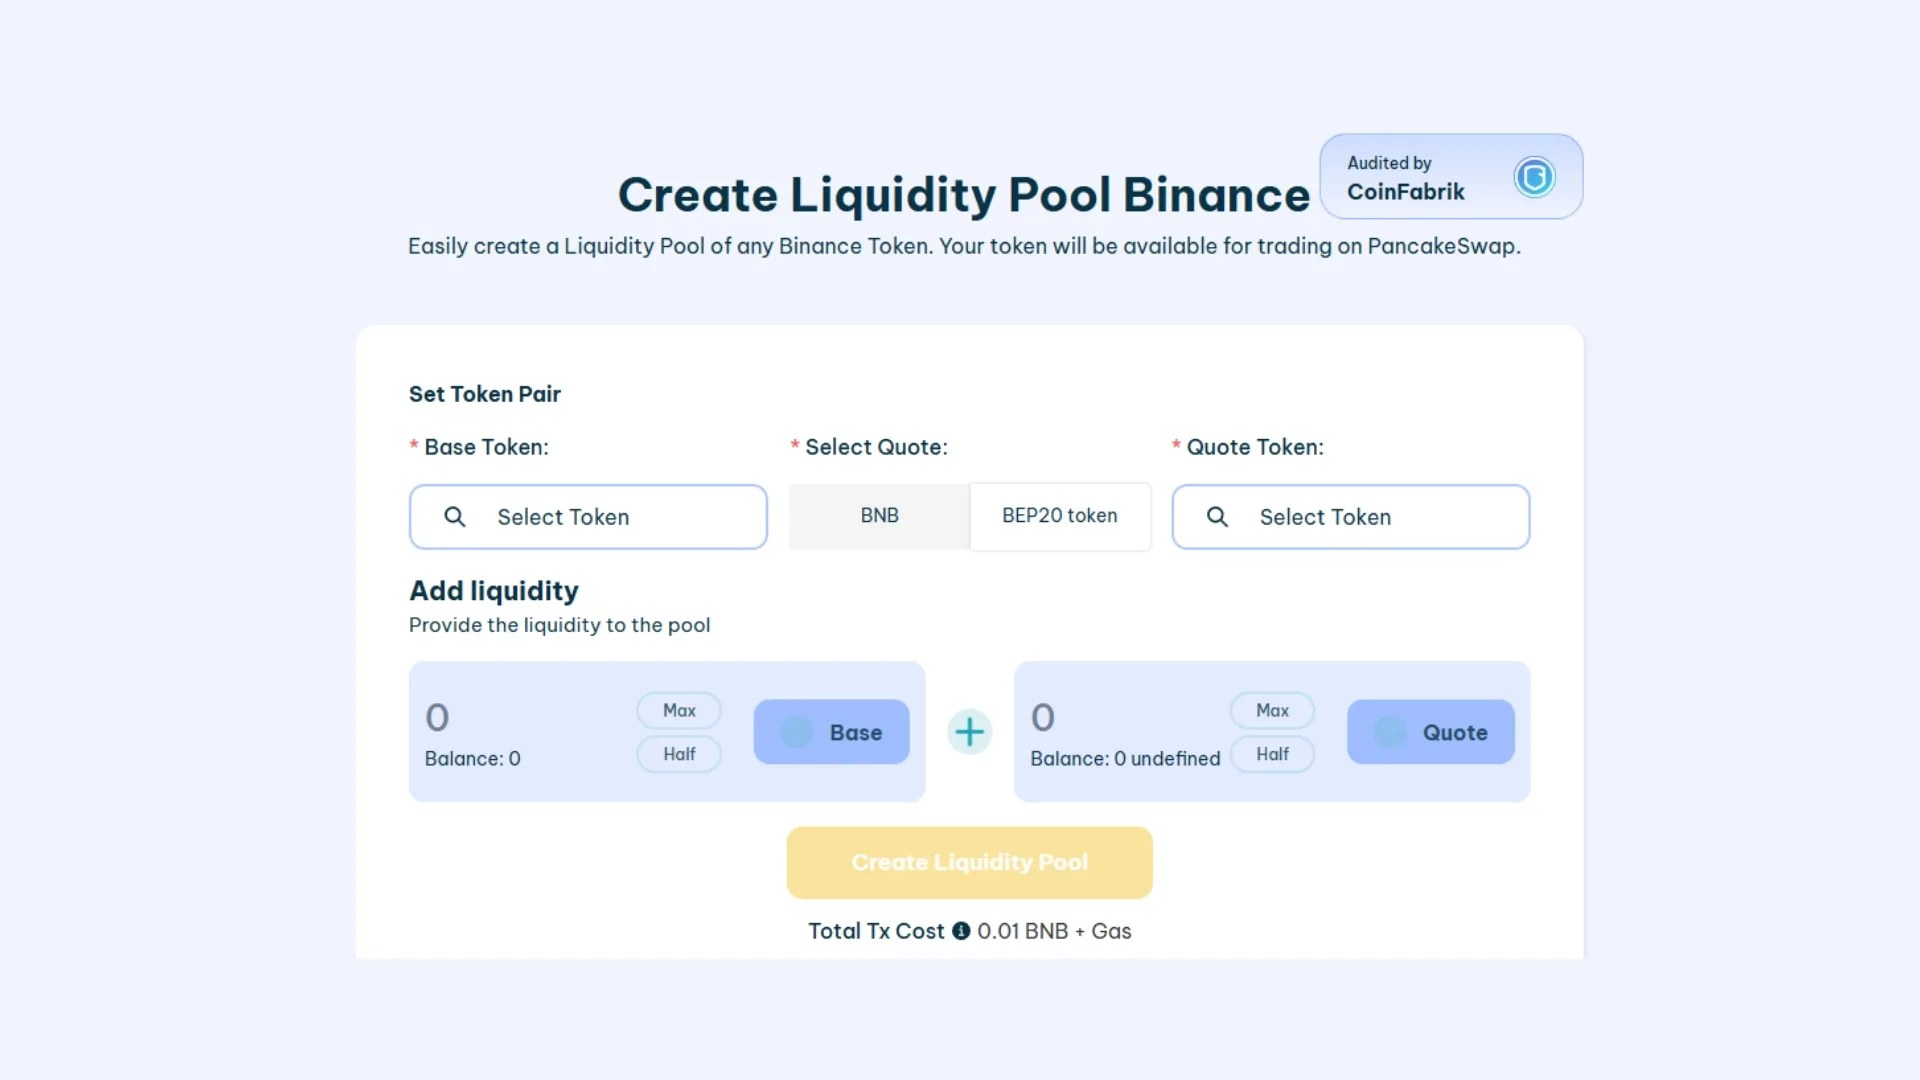Click Half for the base amount
Image resolution: width=1920 pixels, height=1080 pixels.
coord(679,754)
